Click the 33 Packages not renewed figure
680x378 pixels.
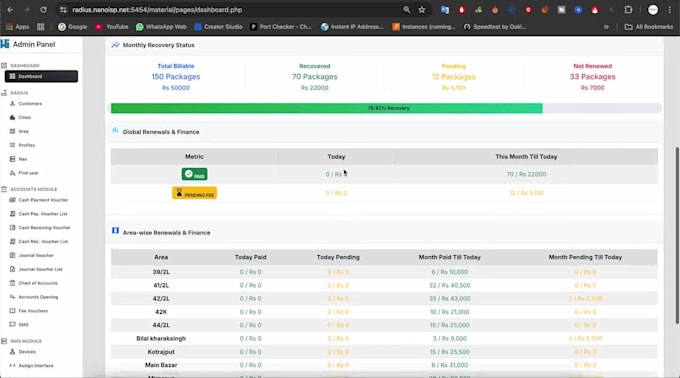coord(592,77)
